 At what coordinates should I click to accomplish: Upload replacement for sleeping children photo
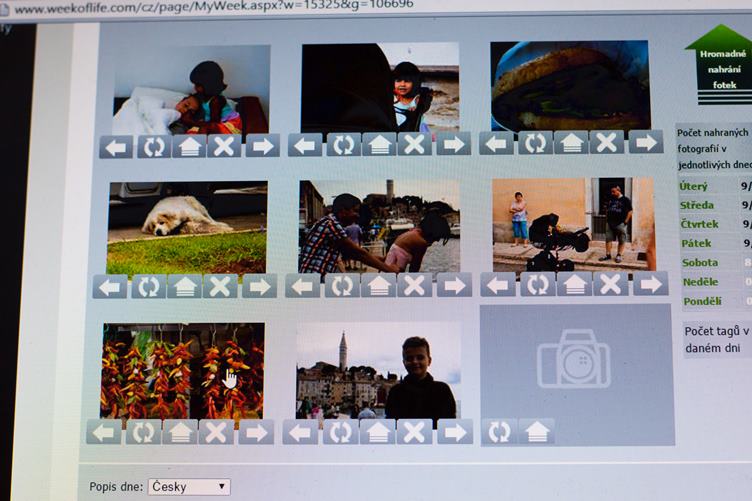click(189, 146)
